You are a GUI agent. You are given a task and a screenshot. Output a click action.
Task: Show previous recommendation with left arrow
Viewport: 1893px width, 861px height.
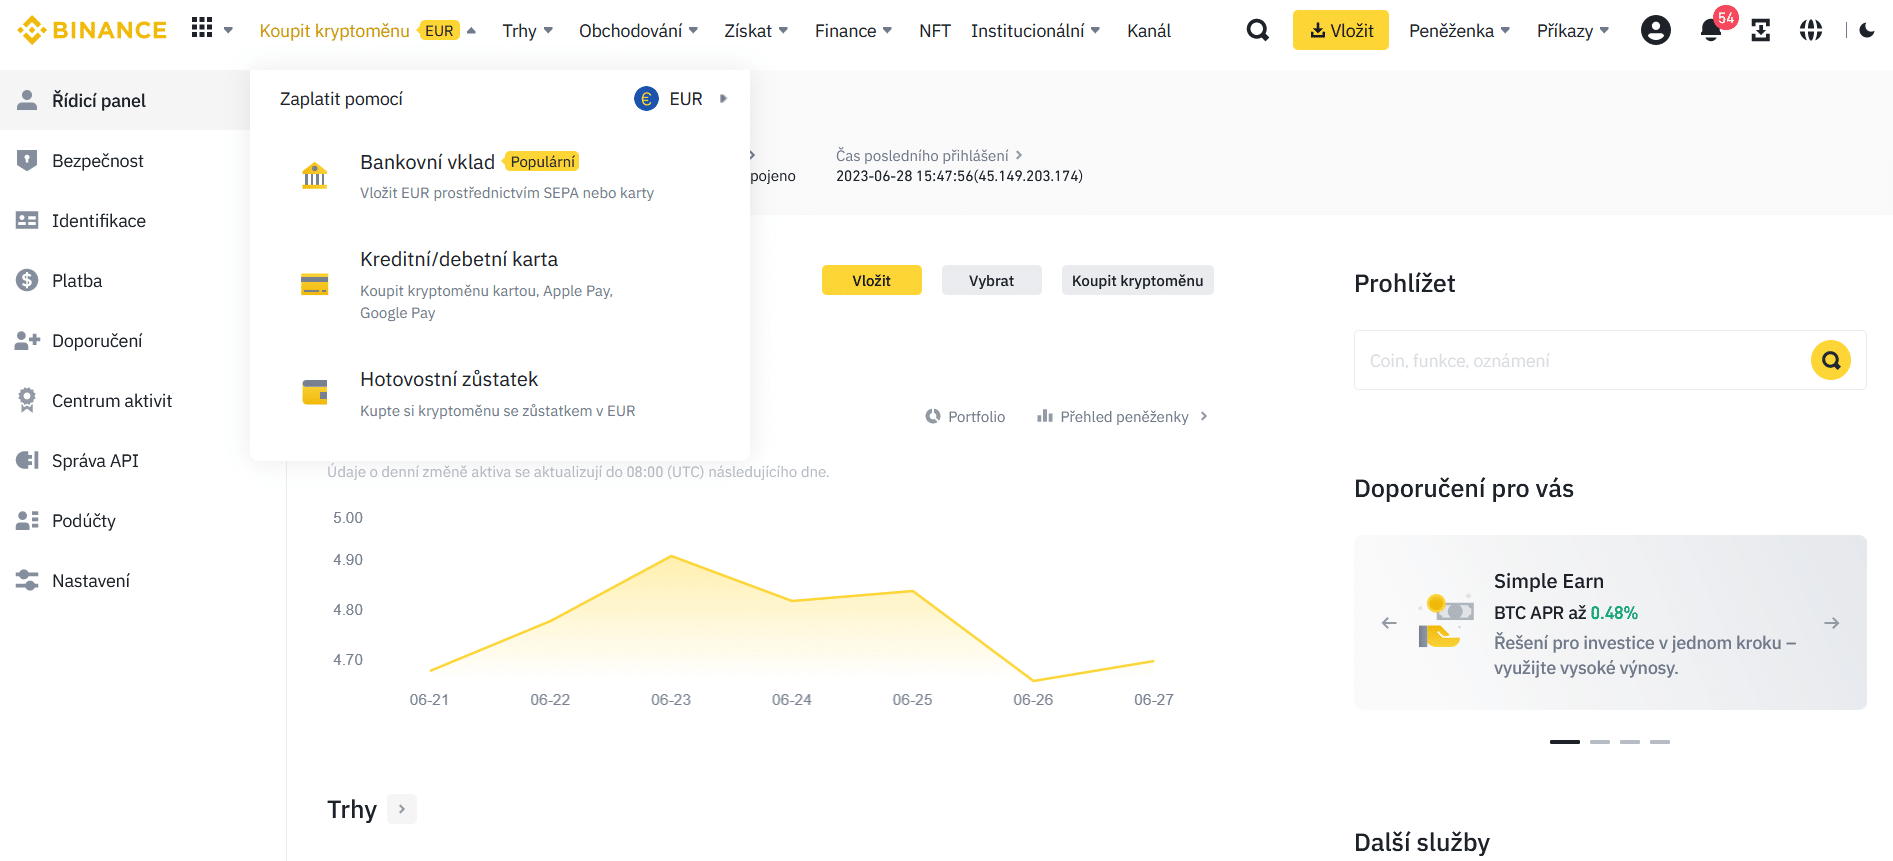pos(1389,623)
